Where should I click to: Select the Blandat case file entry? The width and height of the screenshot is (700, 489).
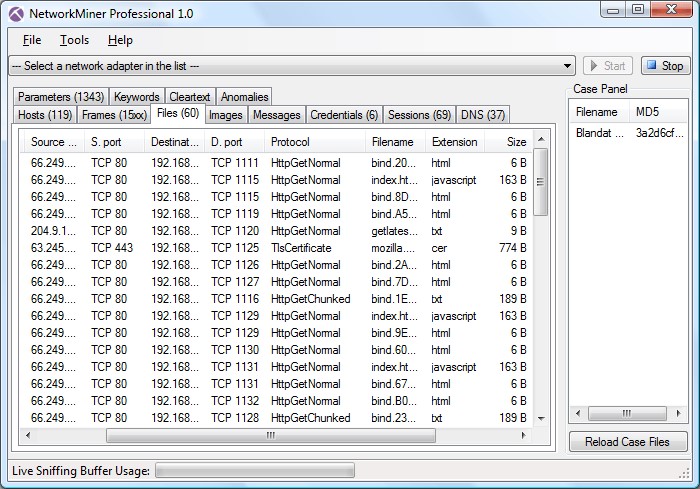pos(597,133)
